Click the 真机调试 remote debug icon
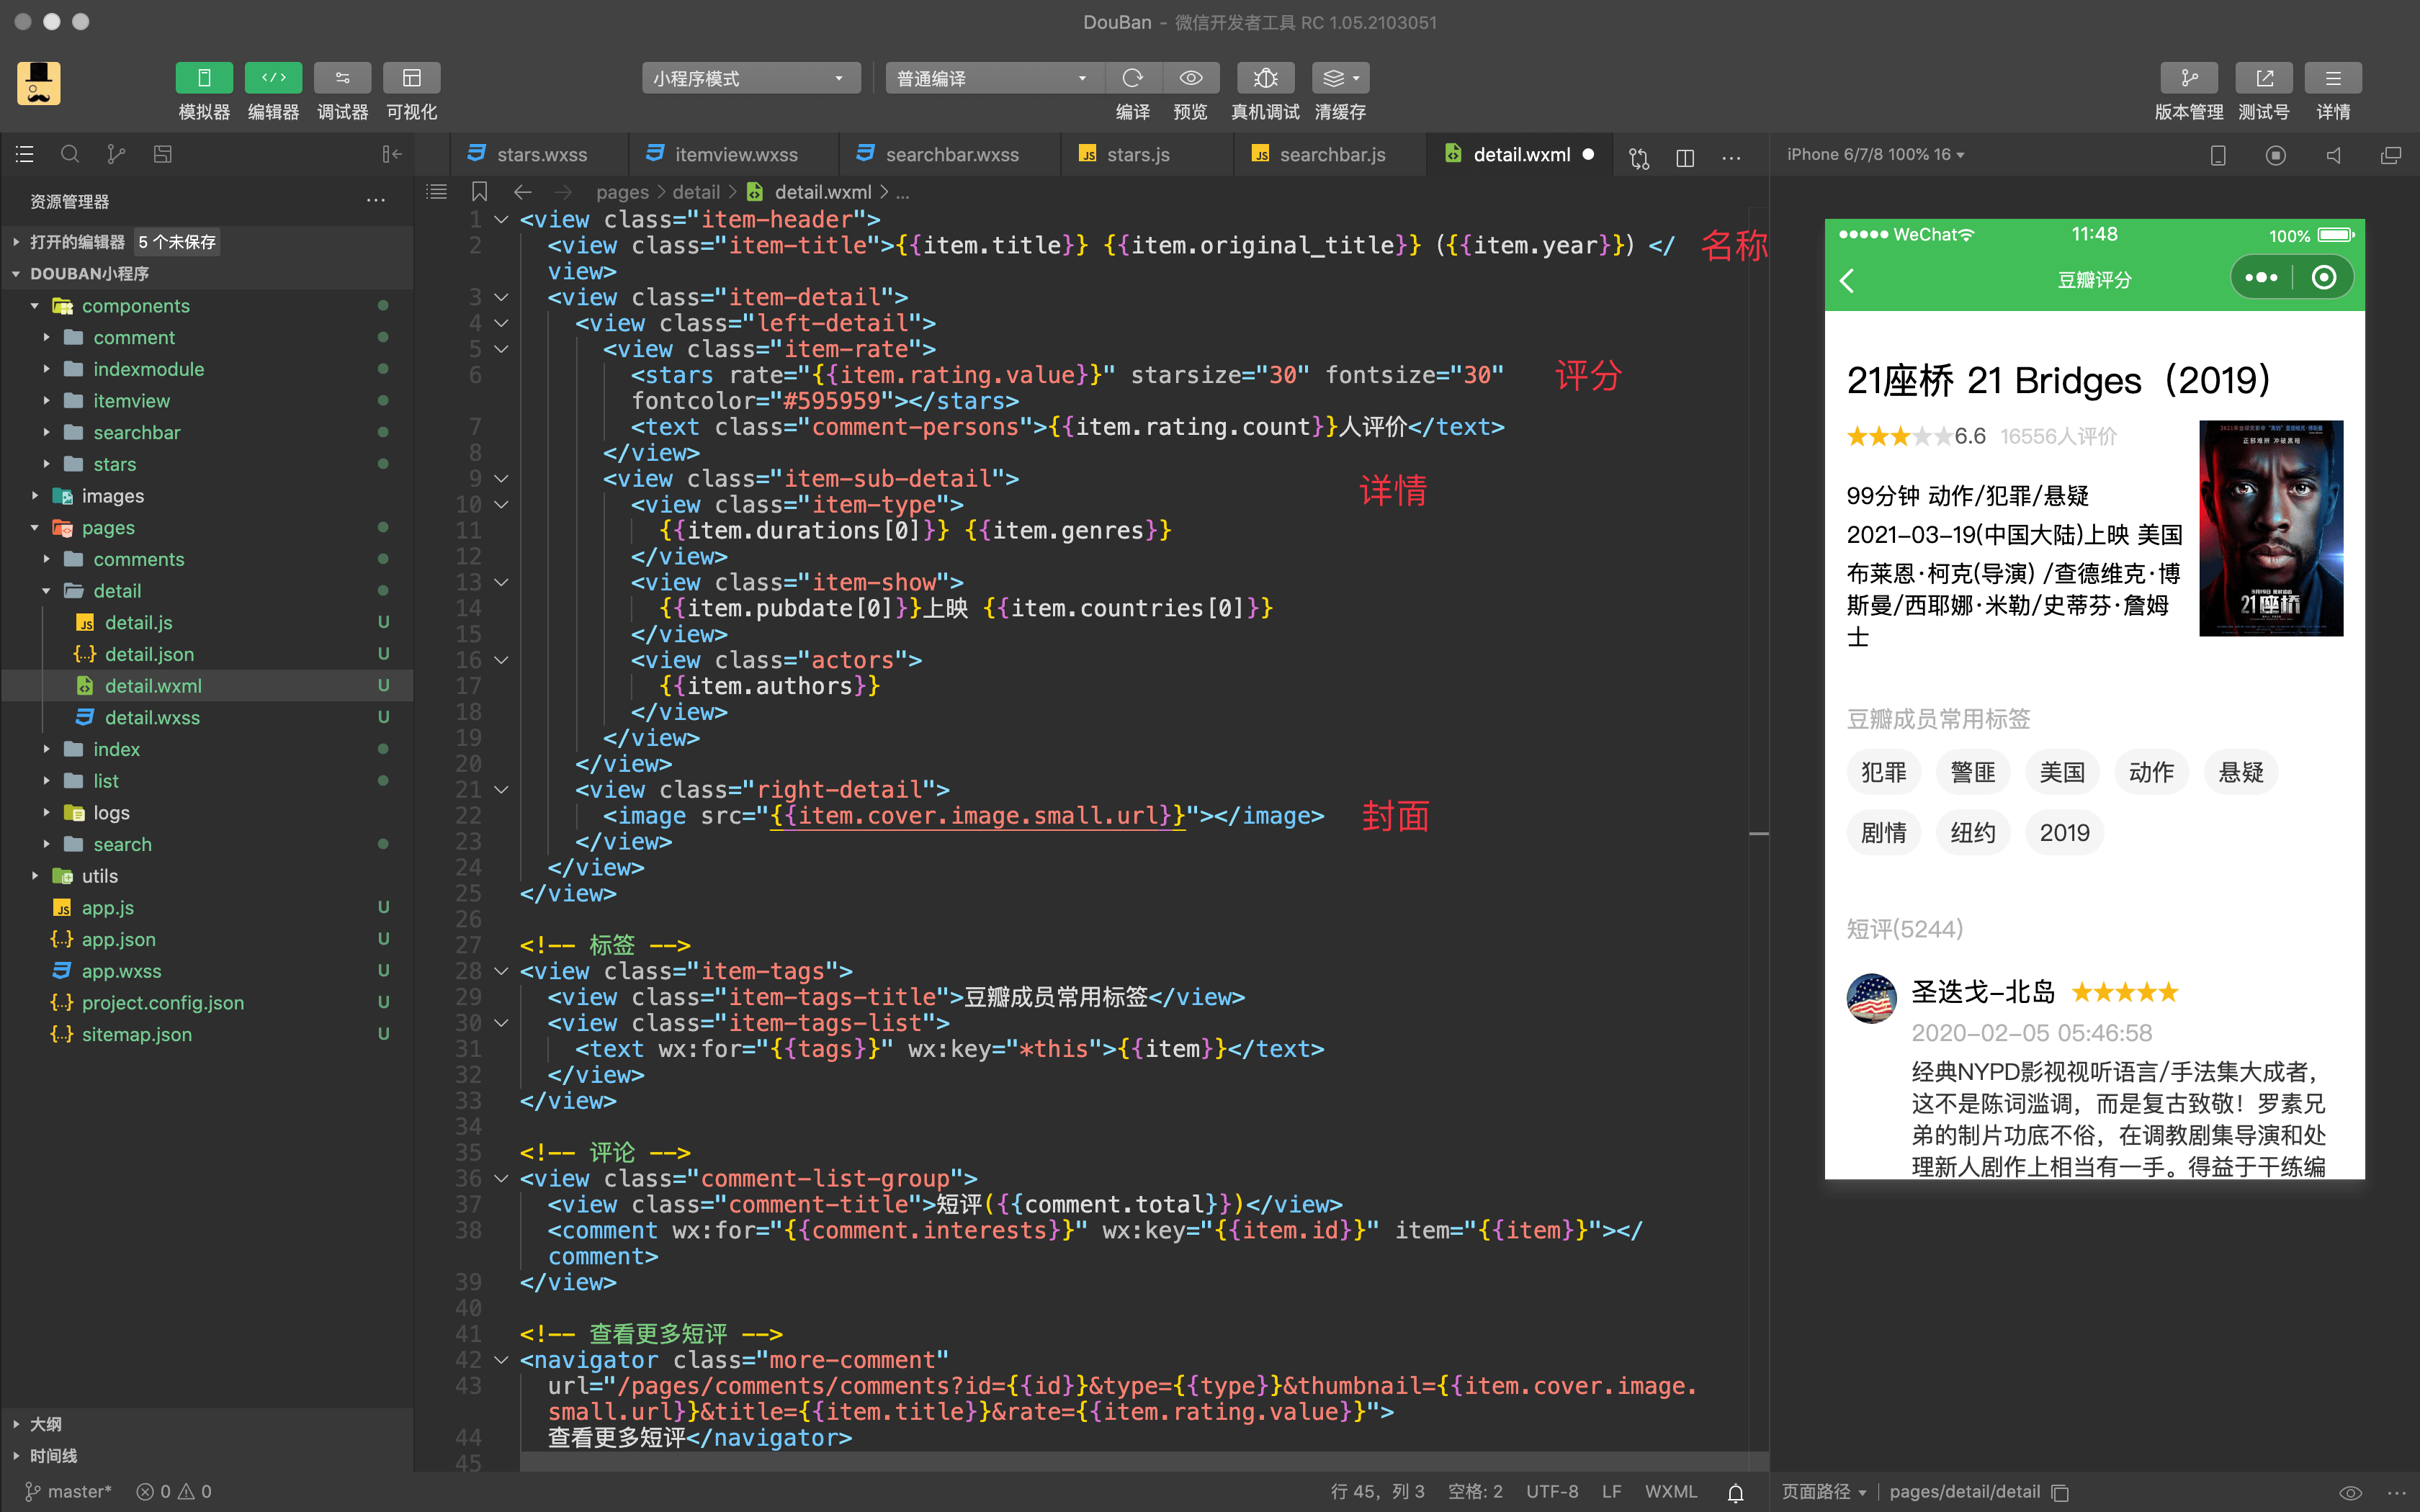Screen dimensions: 2420x1512 (1265, 78)
